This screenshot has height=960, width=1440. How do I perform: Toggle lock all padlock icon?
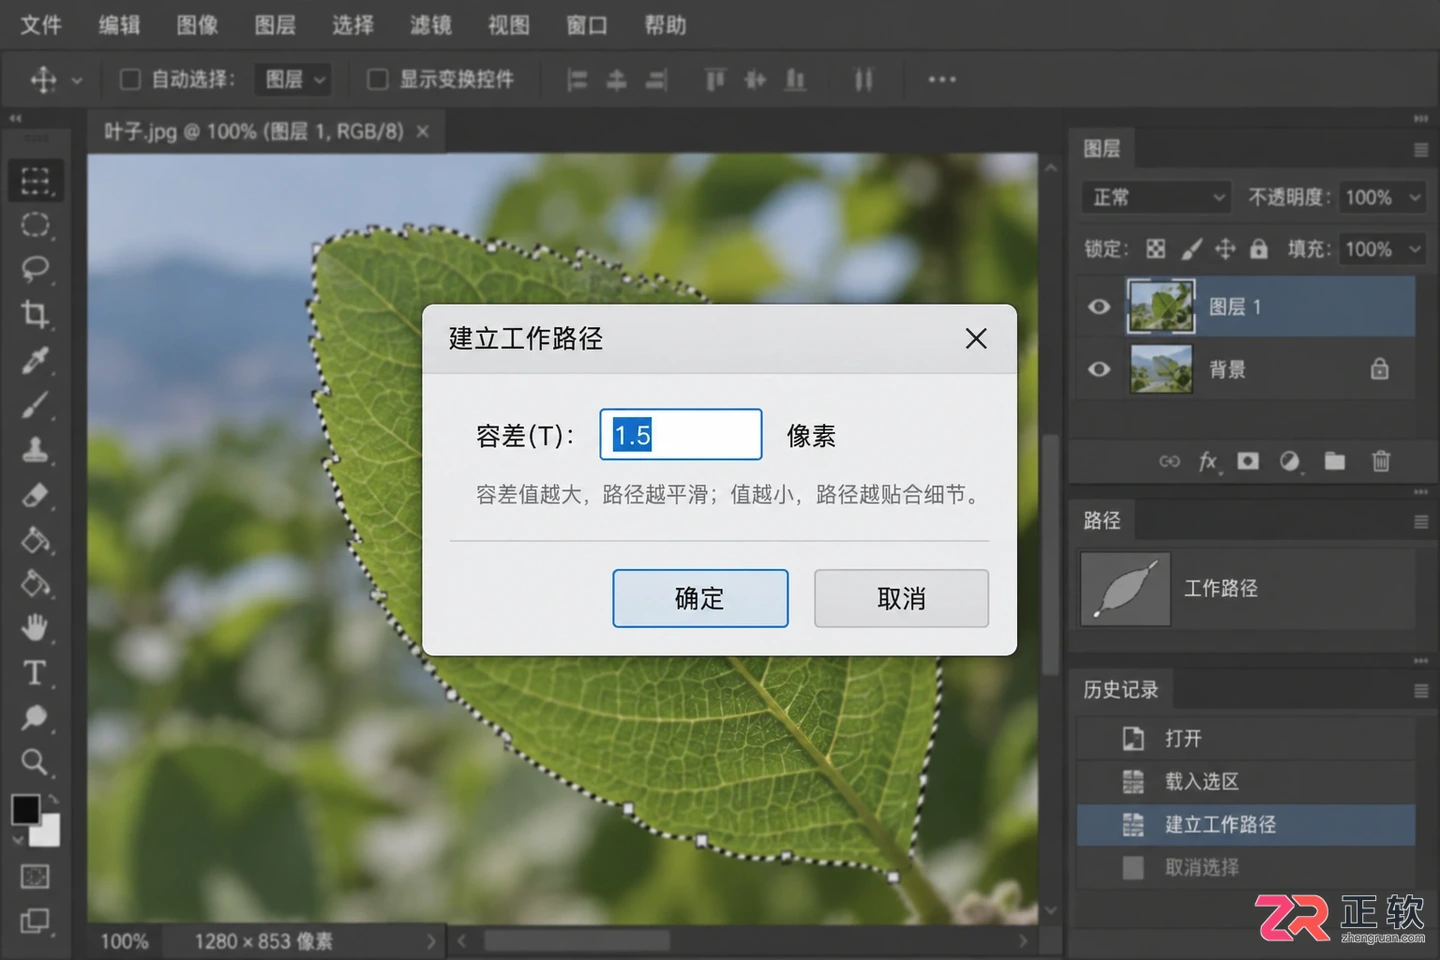(1259, 249)
